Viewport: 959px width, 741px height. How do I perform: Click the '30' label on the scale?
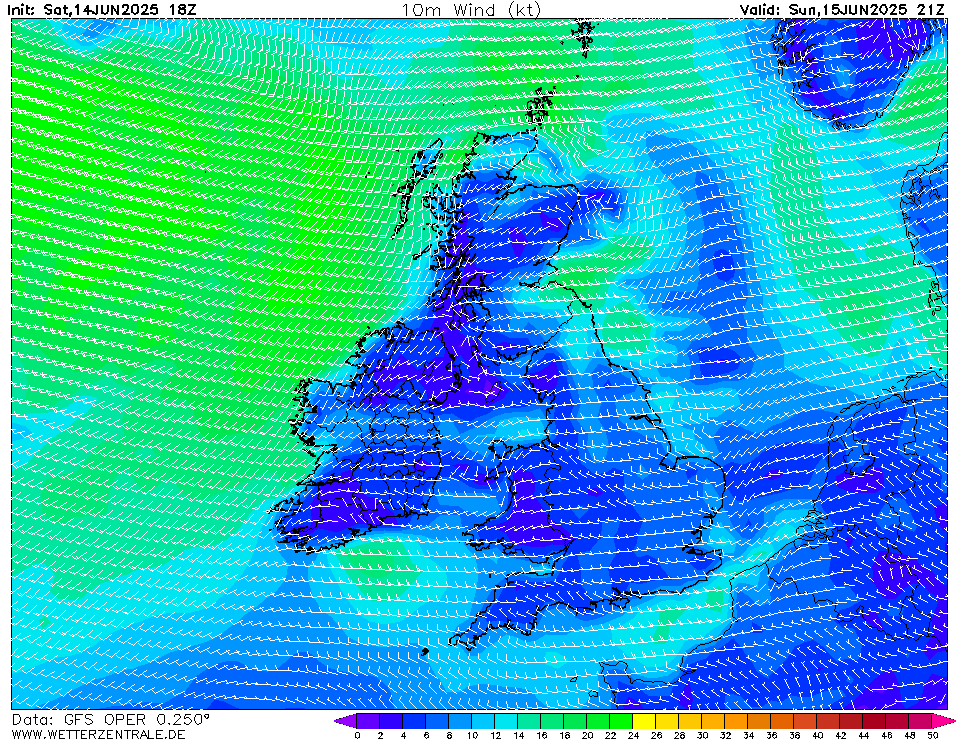tap(702, 735)
